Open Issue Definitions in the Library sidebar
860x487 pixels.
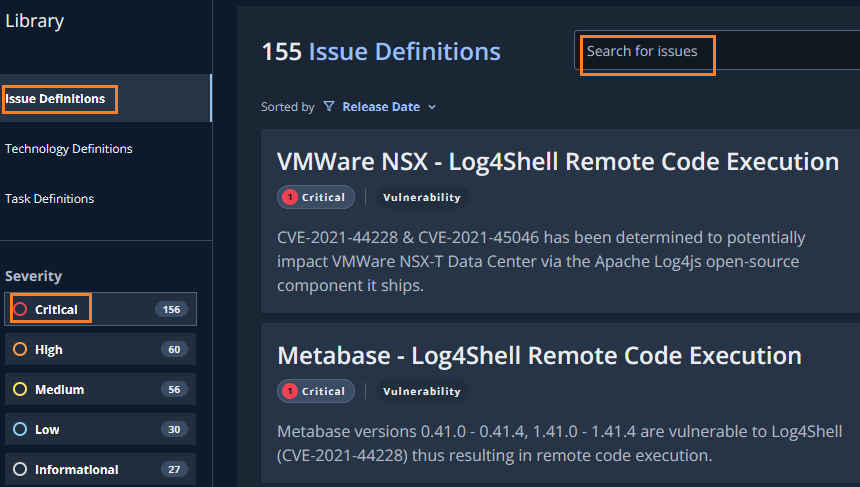point(55,99)
